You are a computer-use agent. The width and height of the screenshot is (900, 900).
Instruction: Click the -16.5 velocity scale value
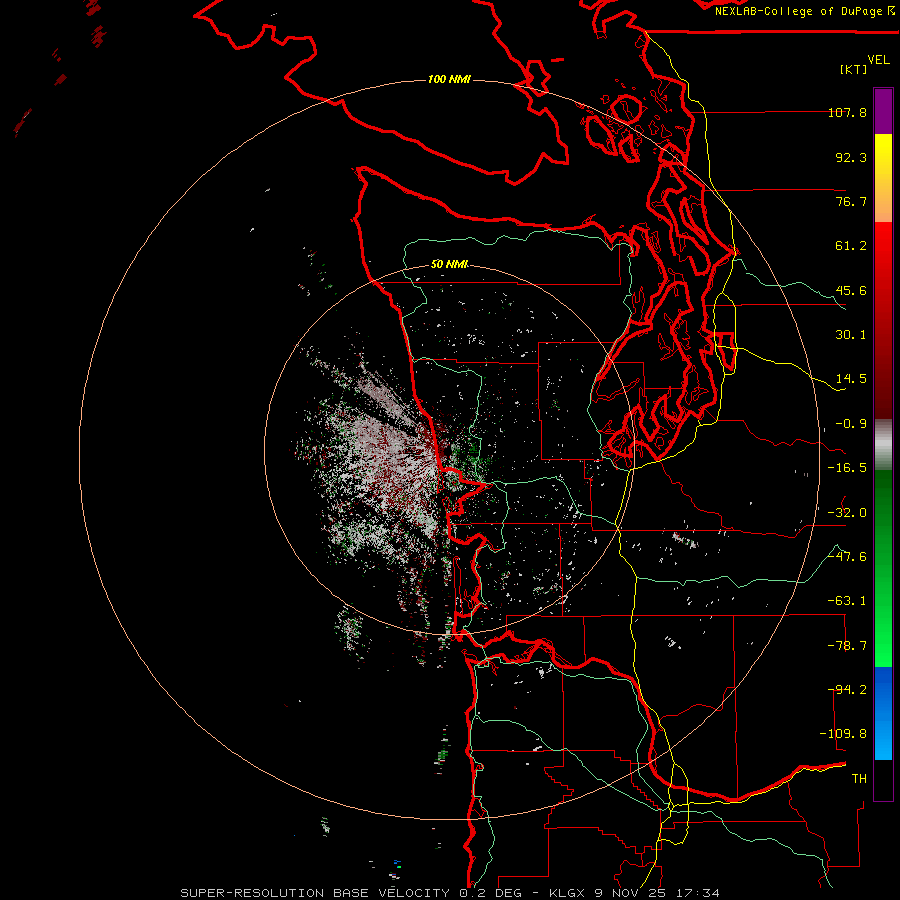tap(847, 468)
